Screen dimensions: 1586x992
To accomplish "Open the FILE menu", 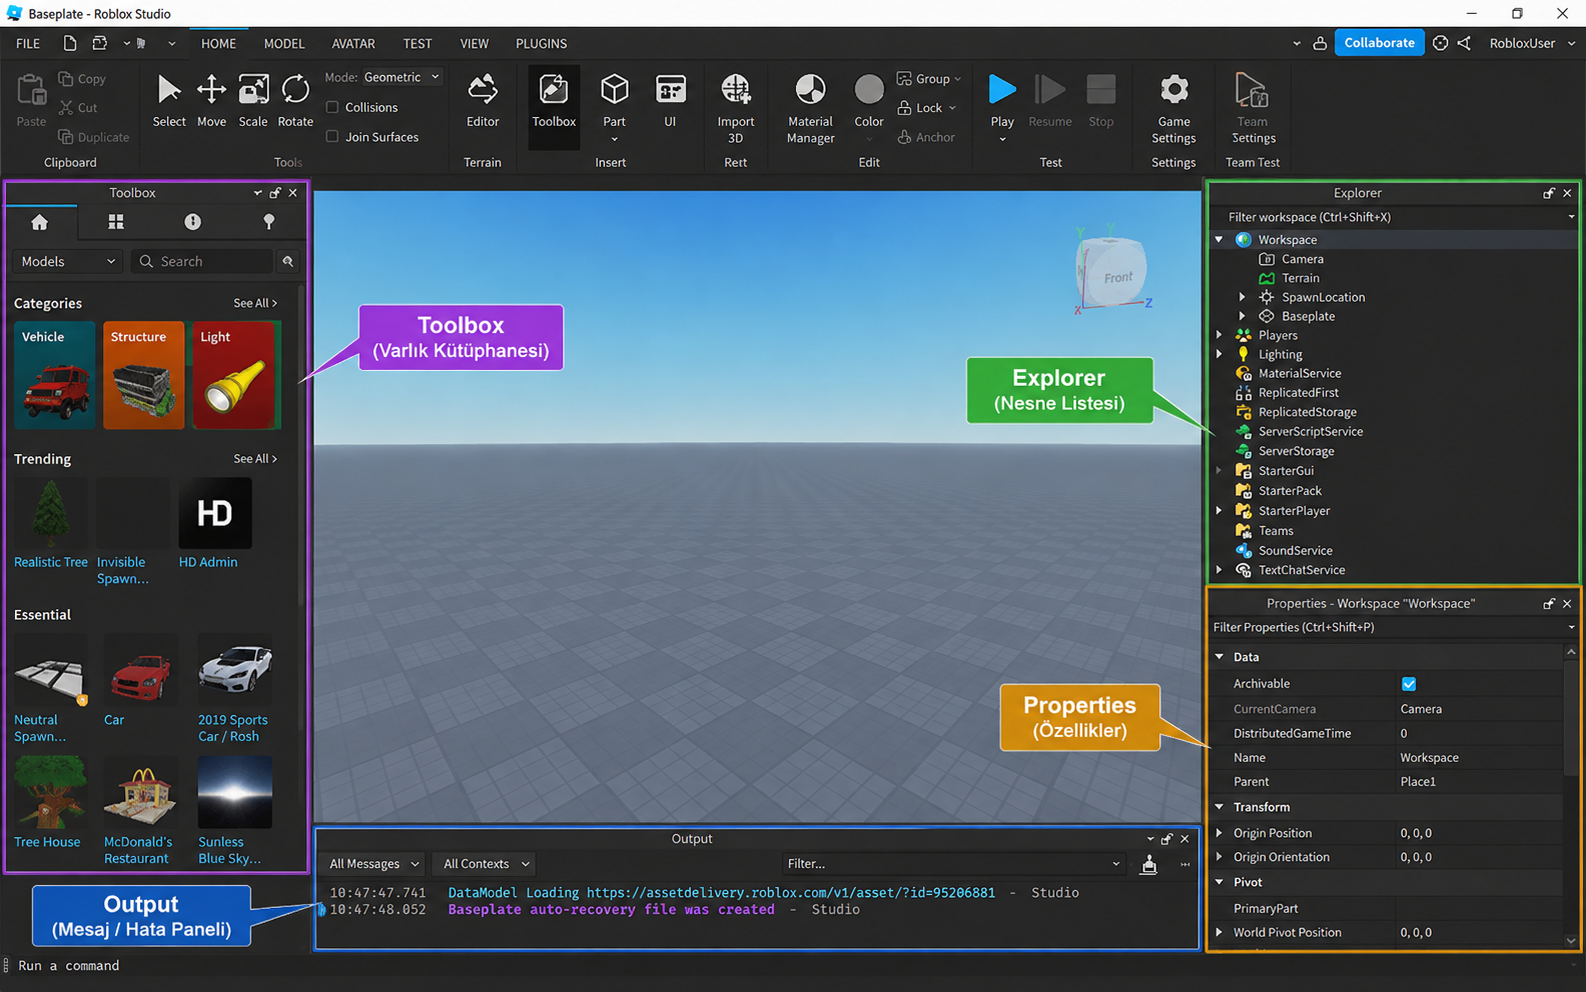I will tap(28, 44).
